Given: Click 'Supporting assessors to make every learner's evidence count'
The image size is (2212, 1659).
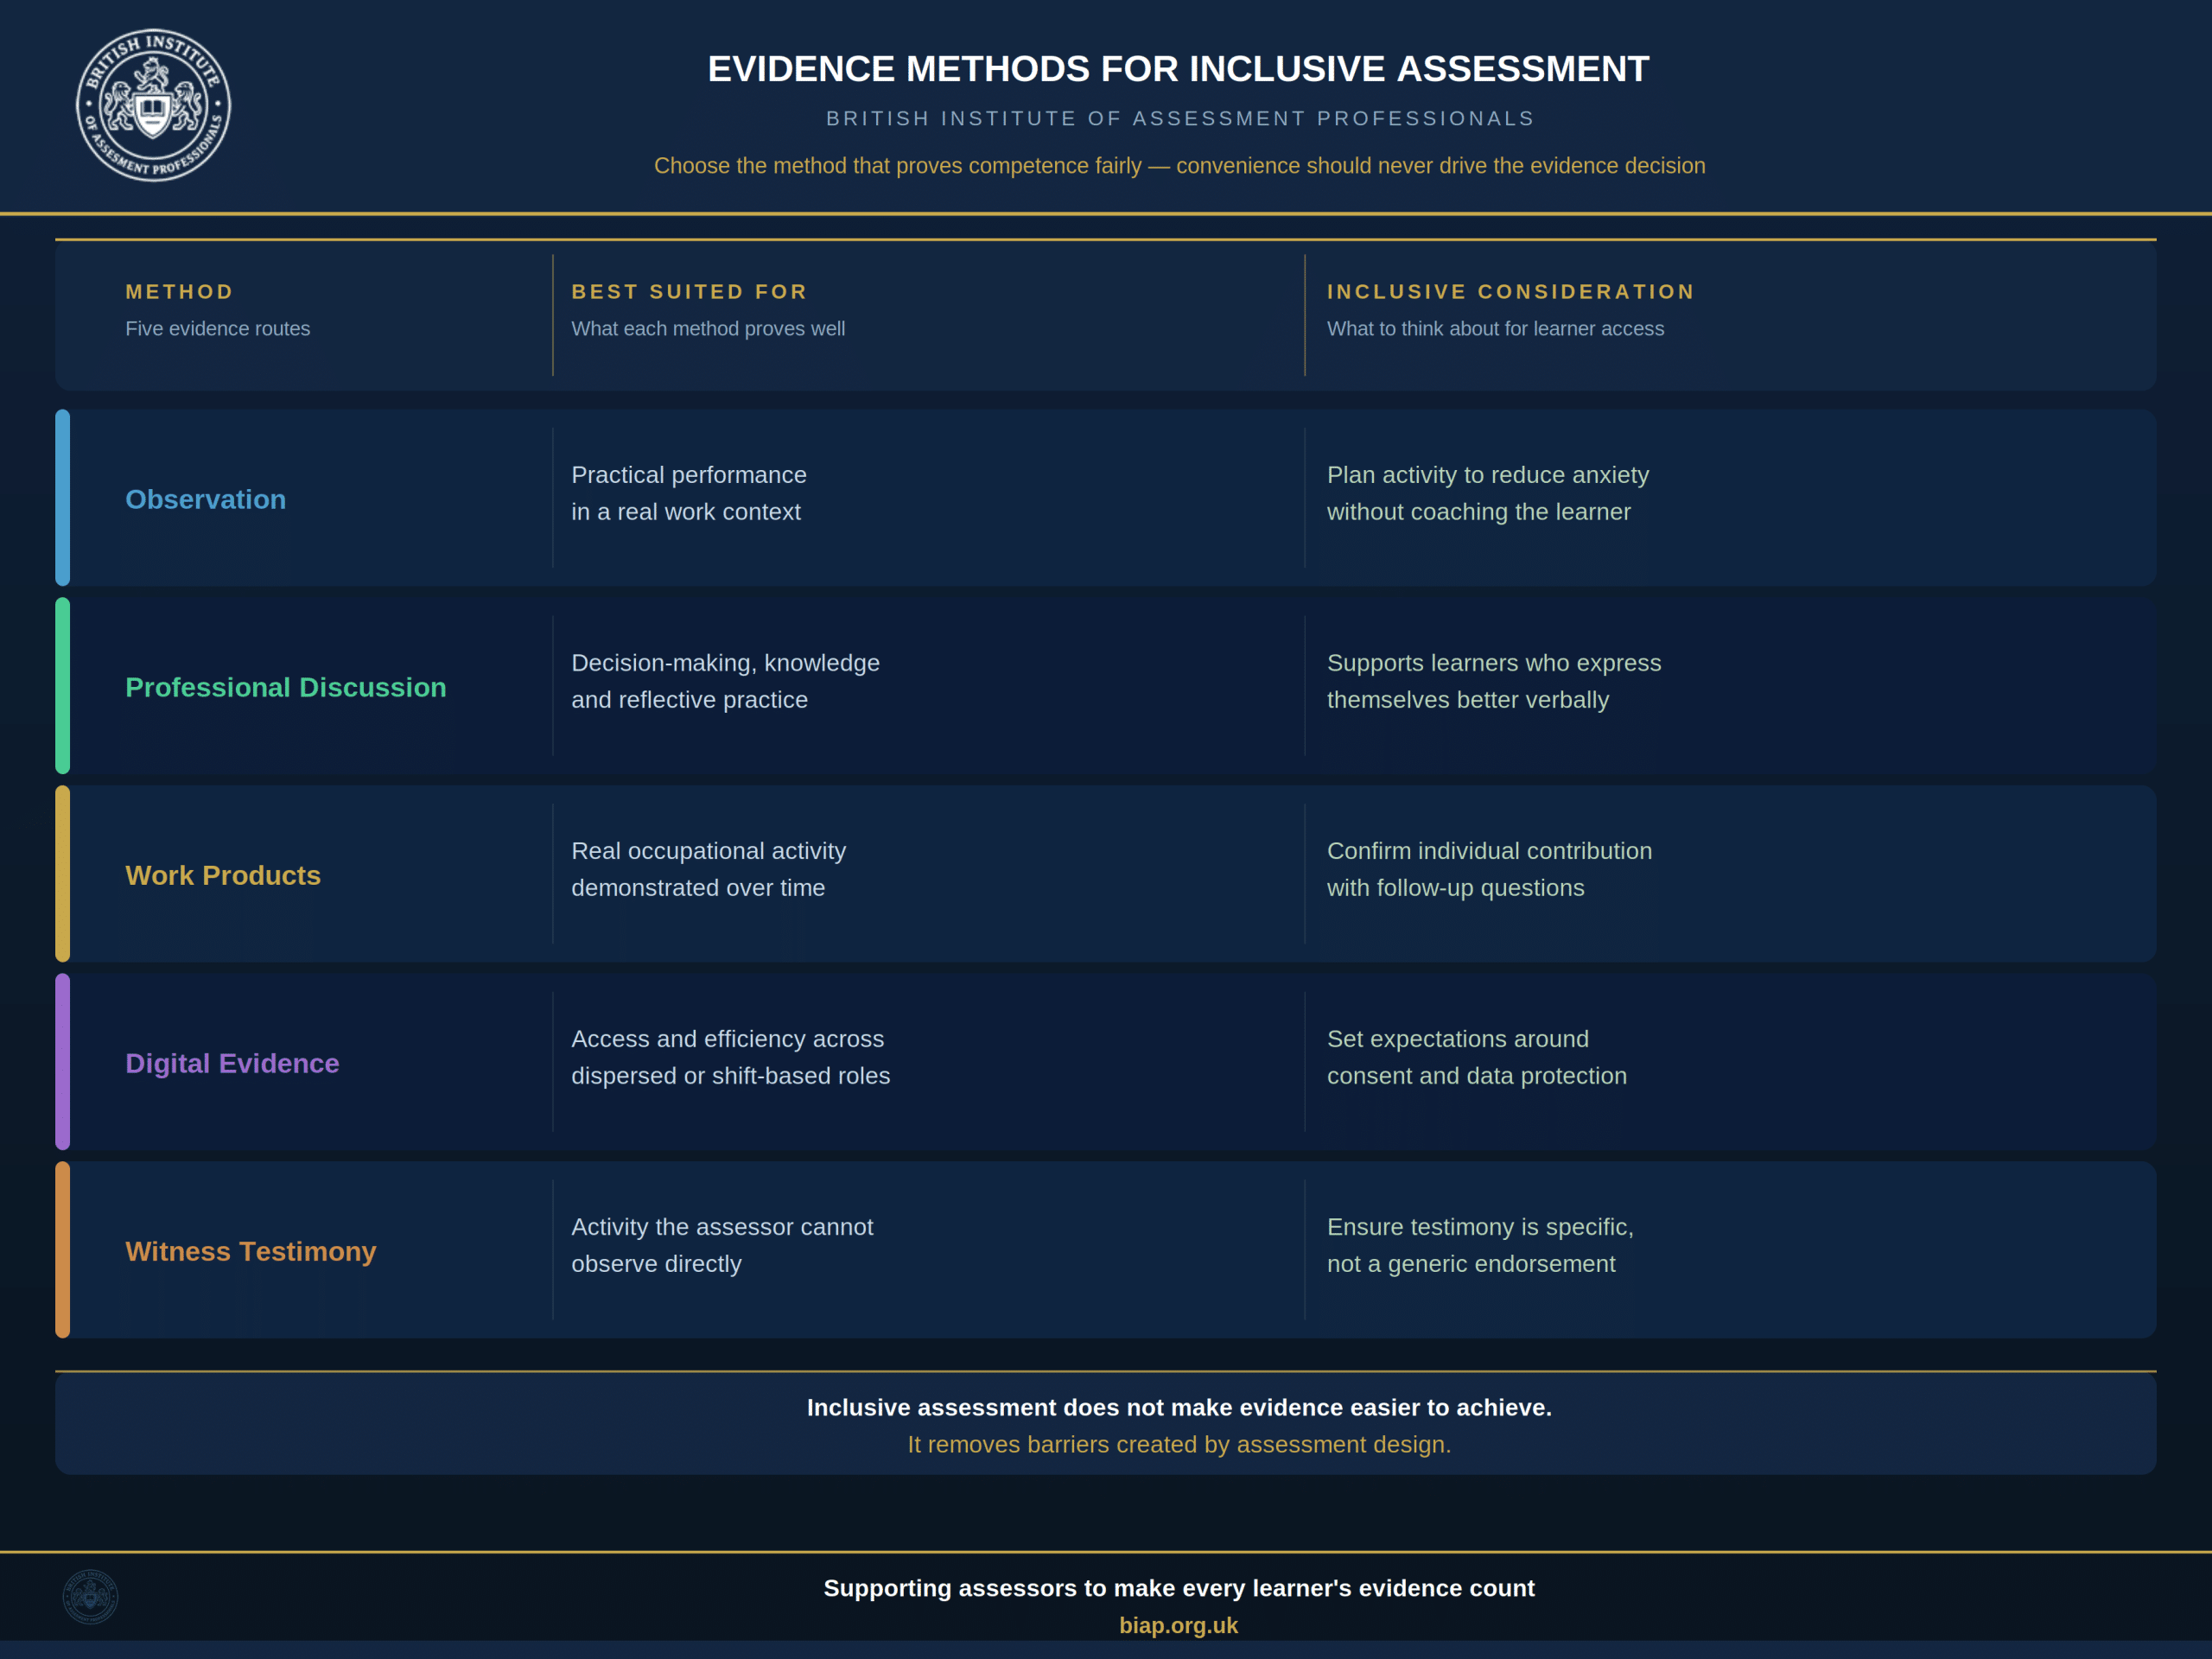Looking at the screenshot, I should click(1179, 1588).
